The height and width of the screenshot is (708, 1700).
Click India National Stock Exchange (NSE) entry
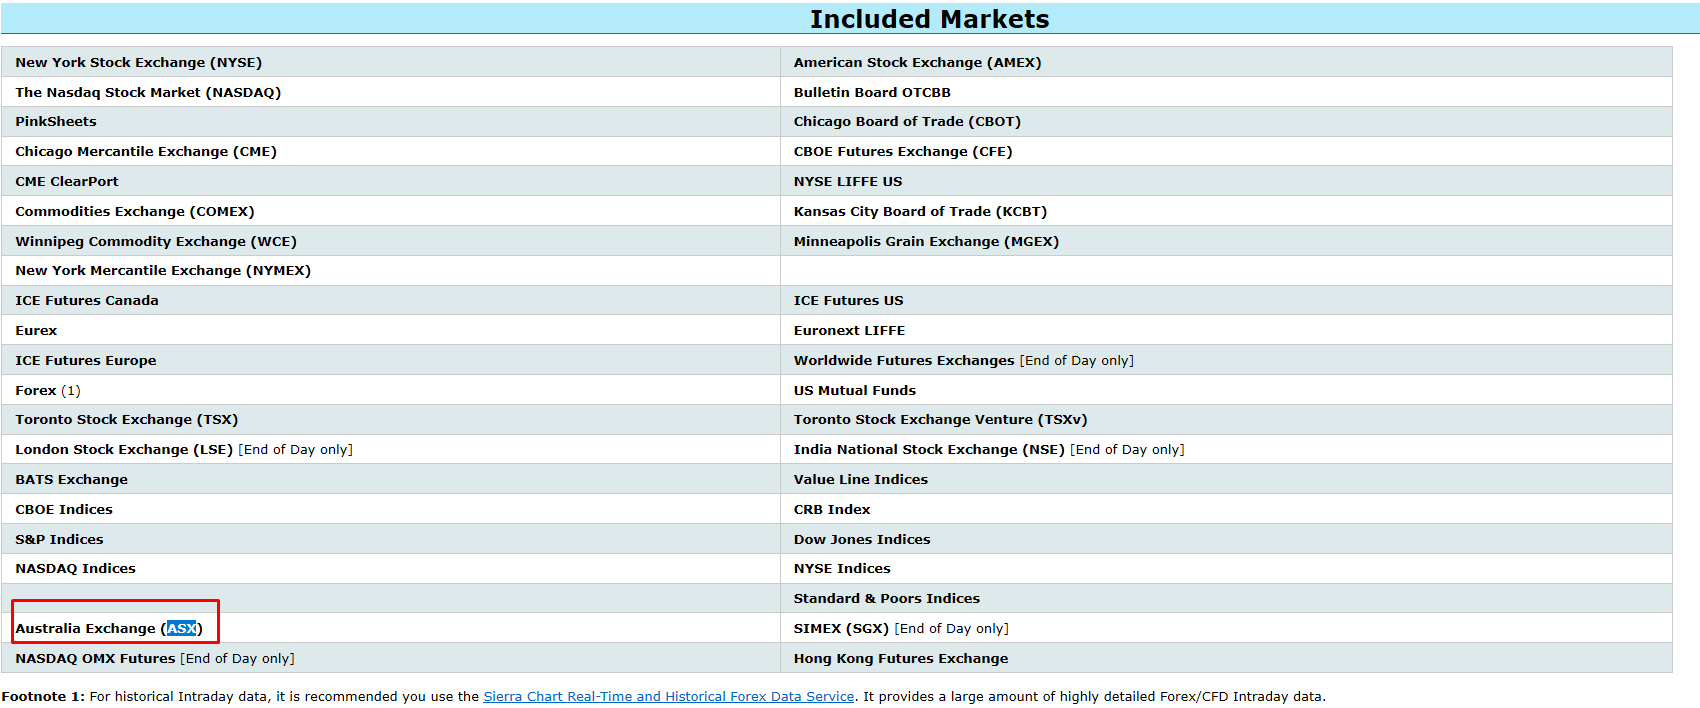928,450
